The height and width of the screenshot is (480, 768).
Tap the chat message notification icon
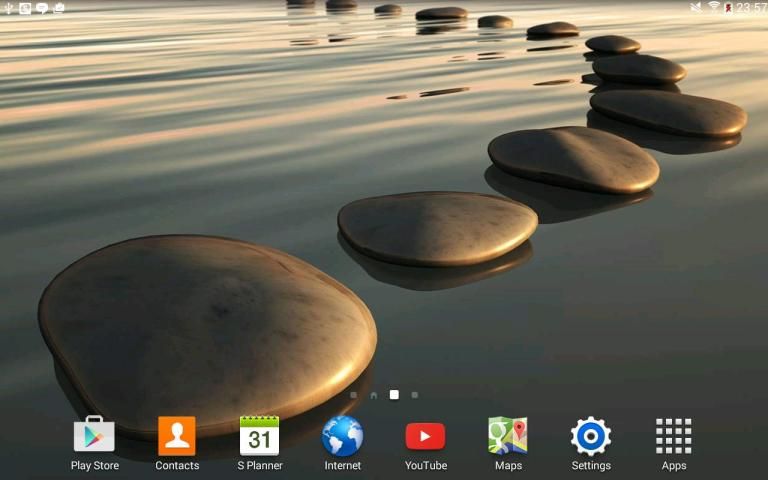click(42, 8)
